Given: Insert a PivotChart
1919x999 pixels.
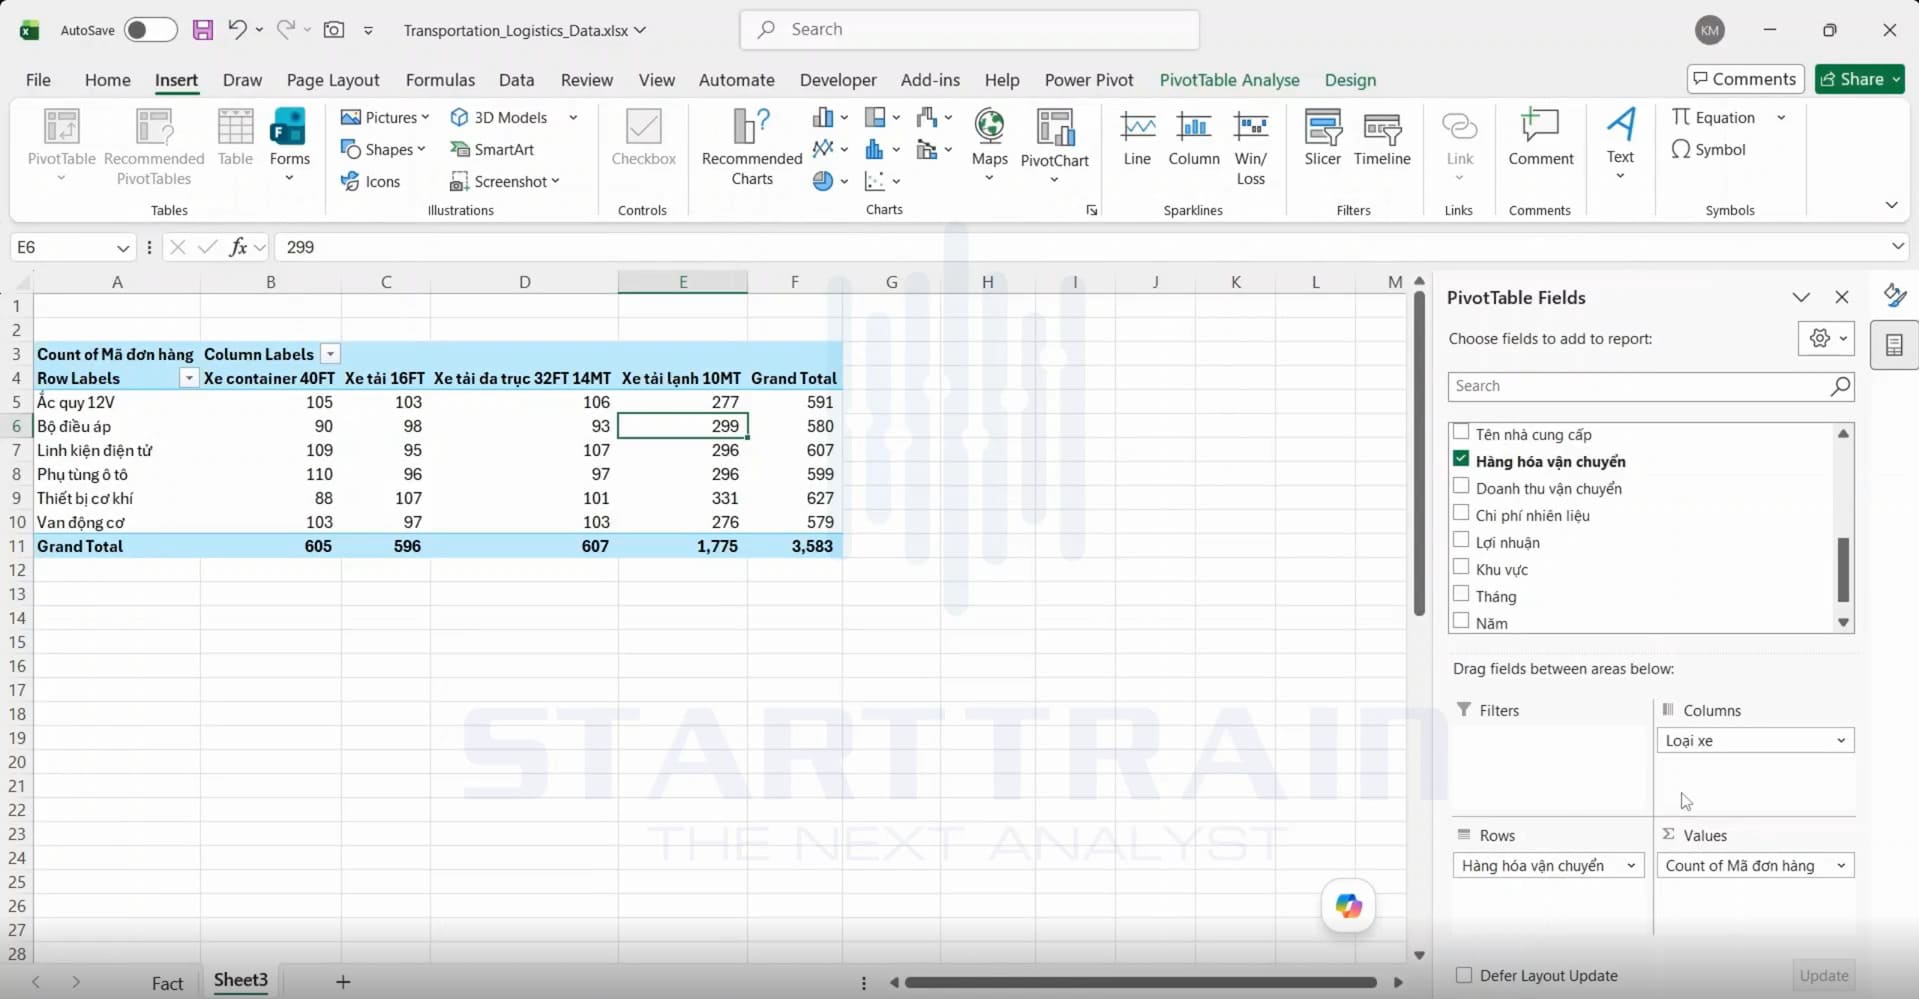Looking at the screenshot, I should 1054,146.
